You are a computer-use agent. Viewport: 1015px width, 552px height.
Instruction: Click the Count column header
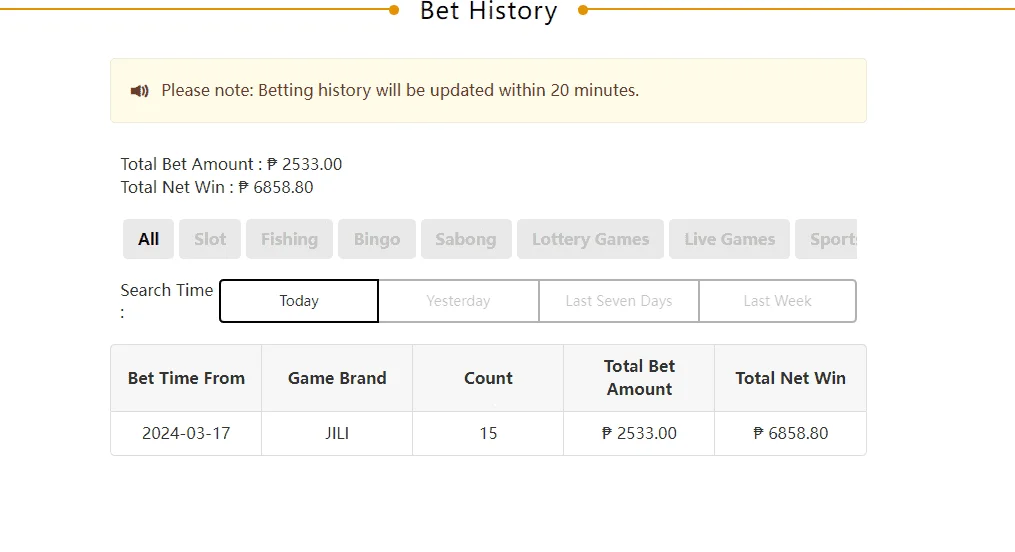[x=488, y=378]
